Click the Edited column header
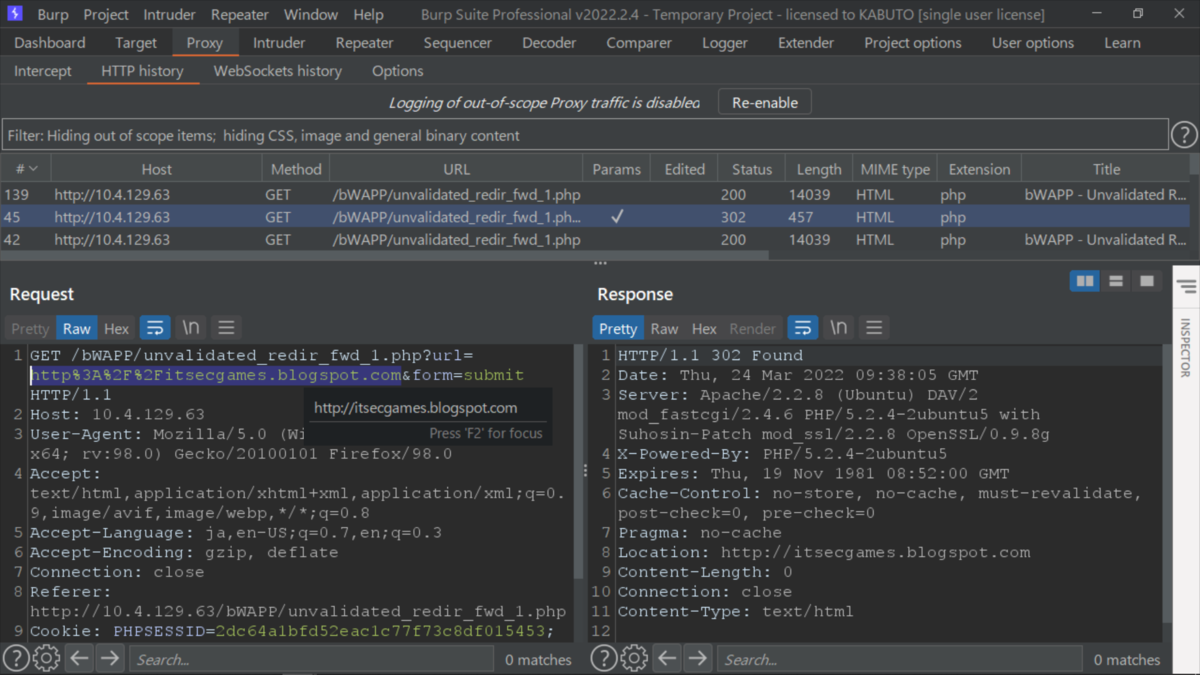The width and height of the screenshot is (1200, 675). (685, 169)
